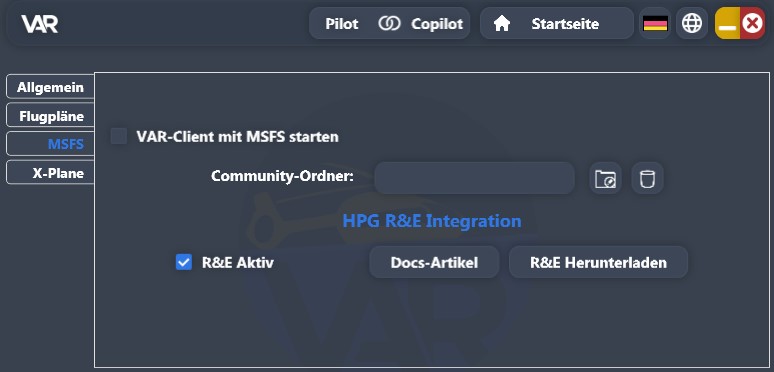Image resolution: width=774 pixels, height=372 pixels.
Task: Click the linked rings icon between Pilot and Copilot
Action: click(389, 24)
